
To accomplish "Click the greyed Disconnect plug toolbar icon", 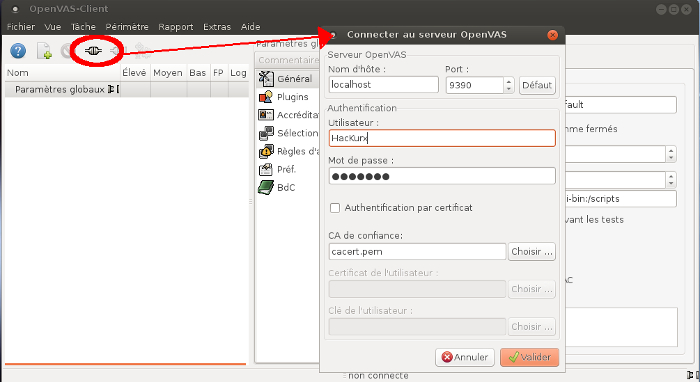I will 118,51.
